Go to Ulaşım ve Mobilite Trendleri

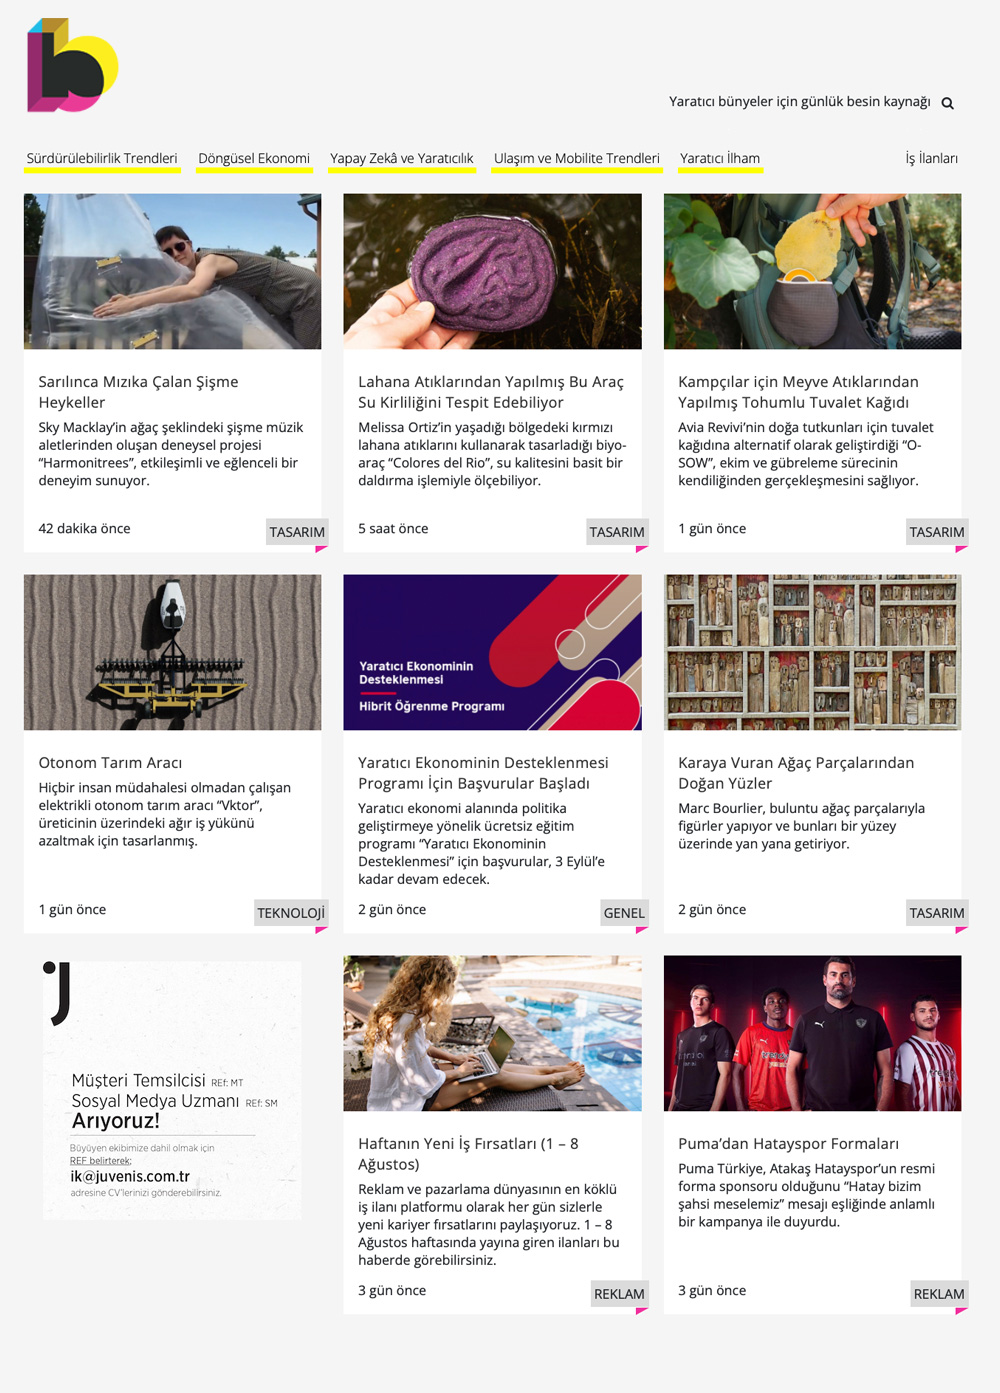tap(577, 158)
